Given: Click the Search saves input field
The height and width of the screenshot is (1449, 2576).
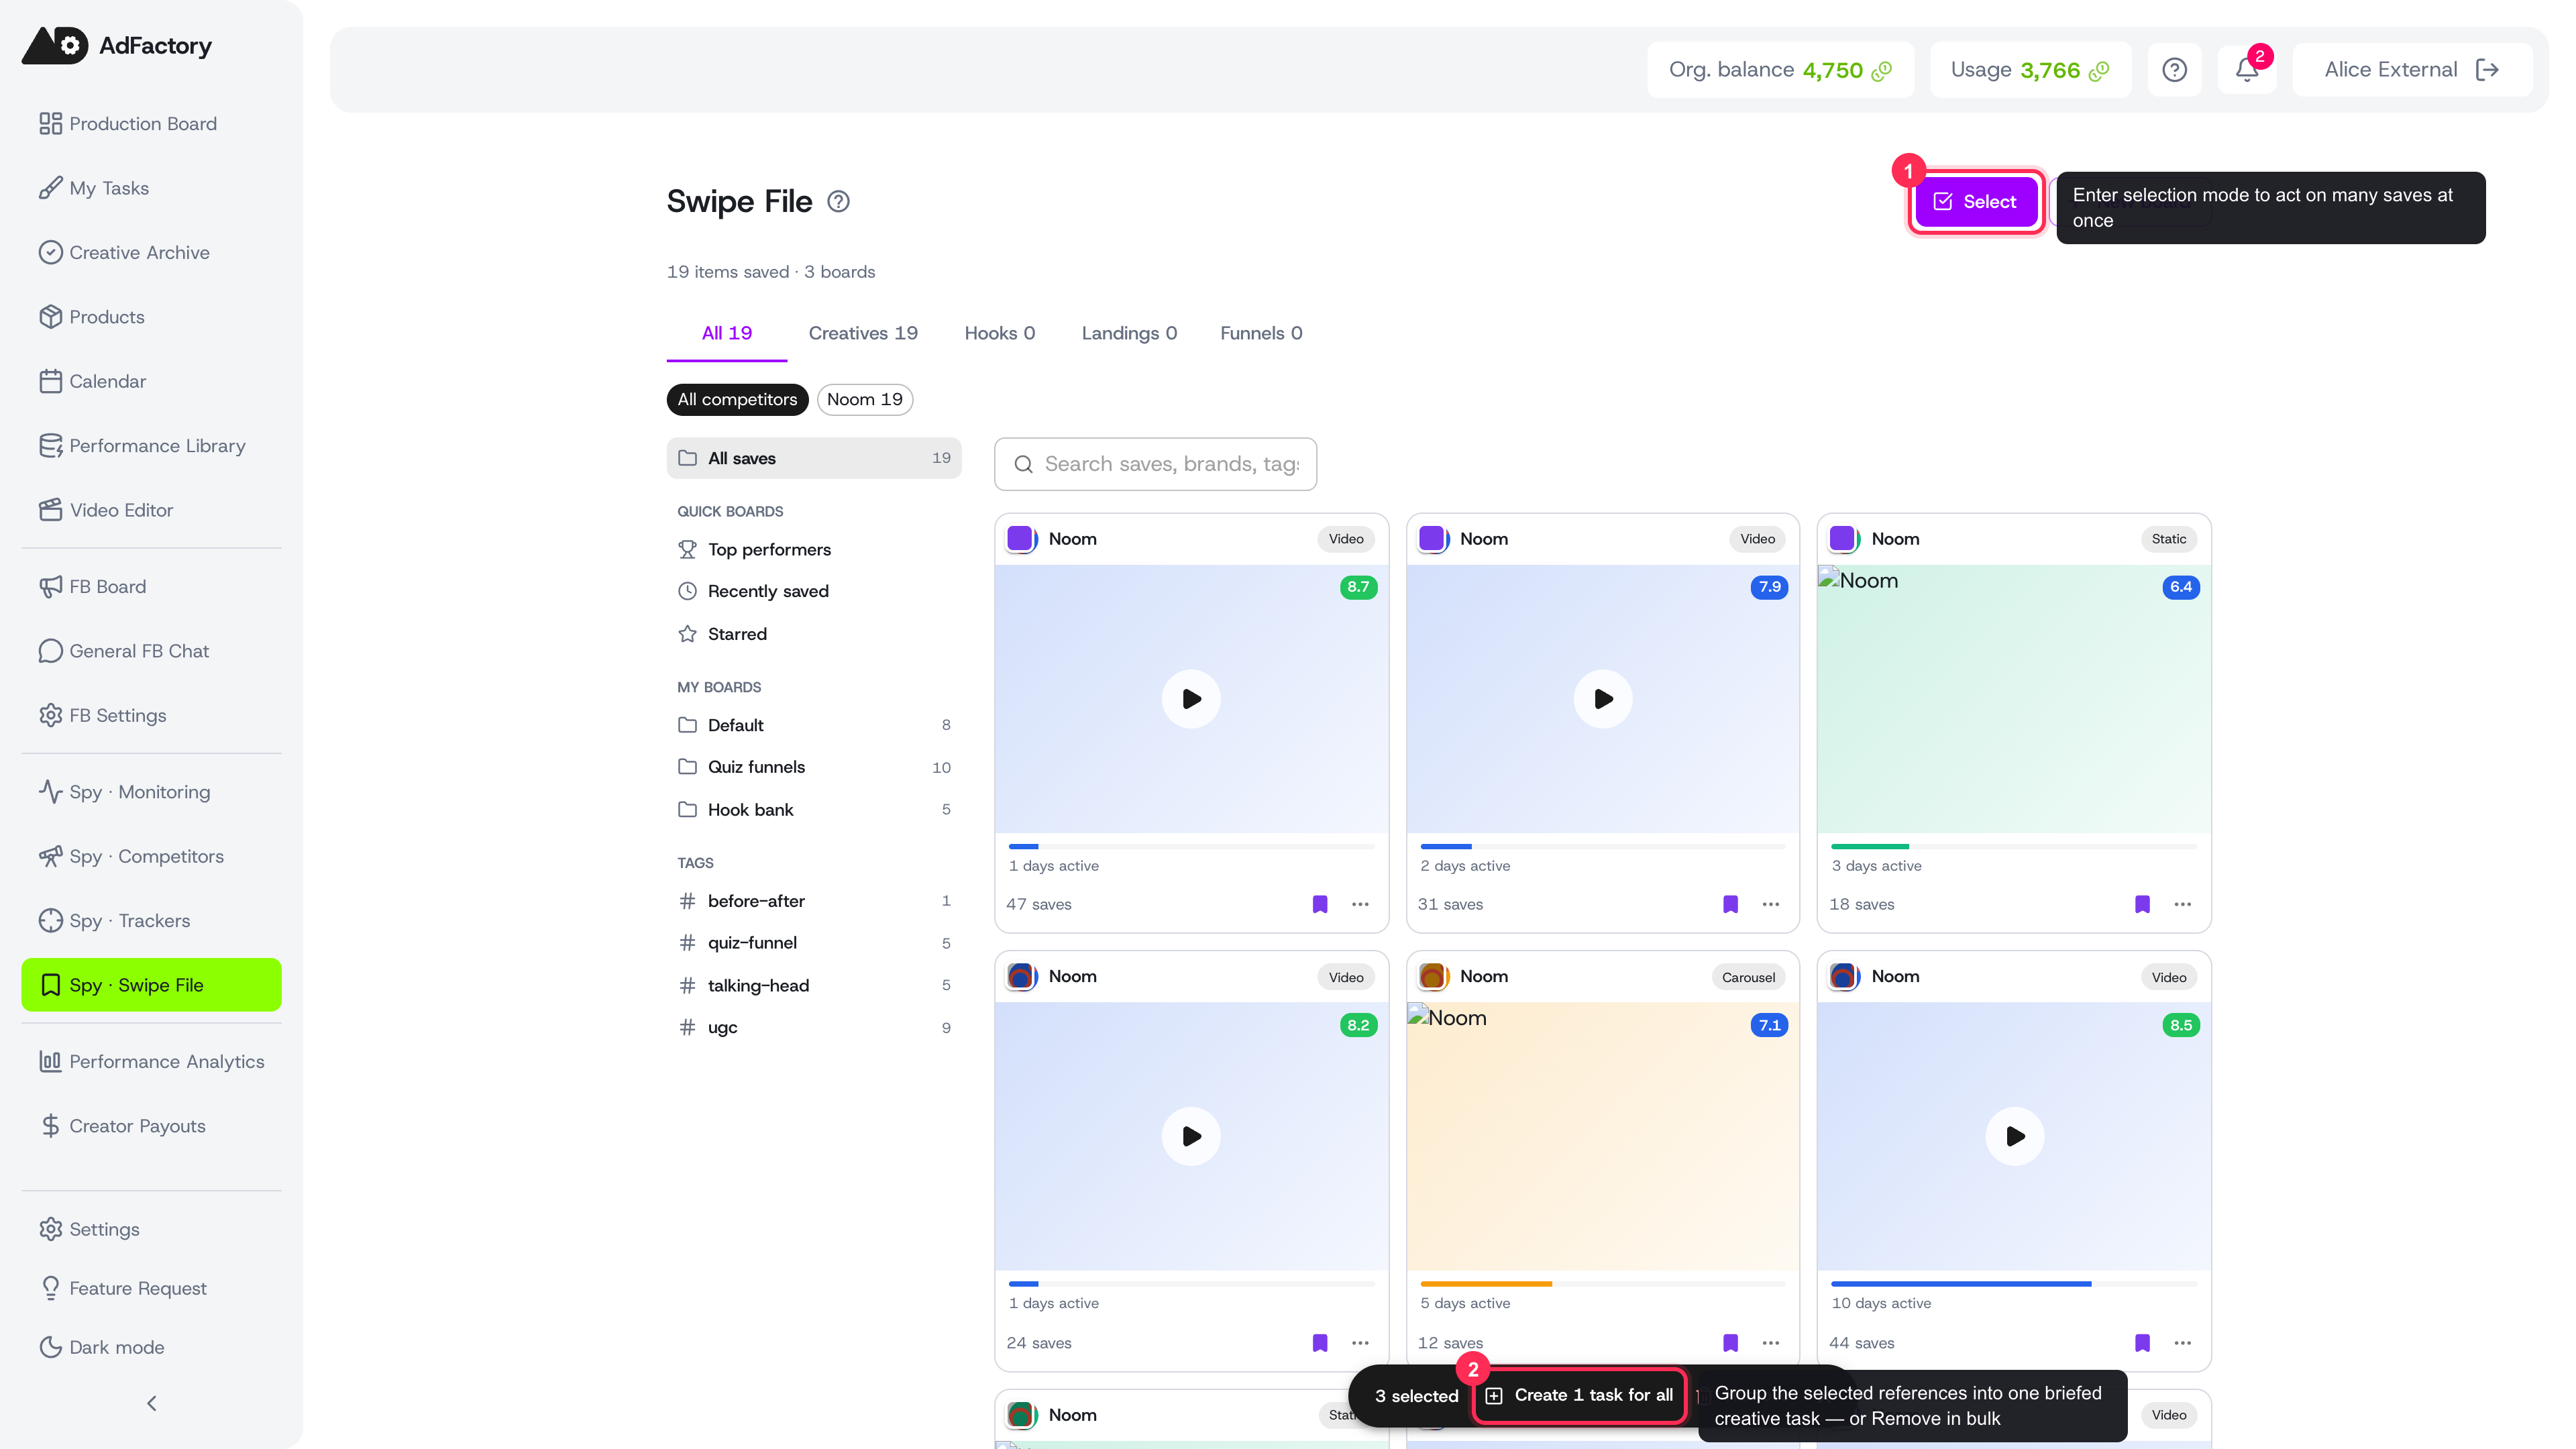Looking at the screenshot, I should pyautogui.click(x=1155, y=464).
